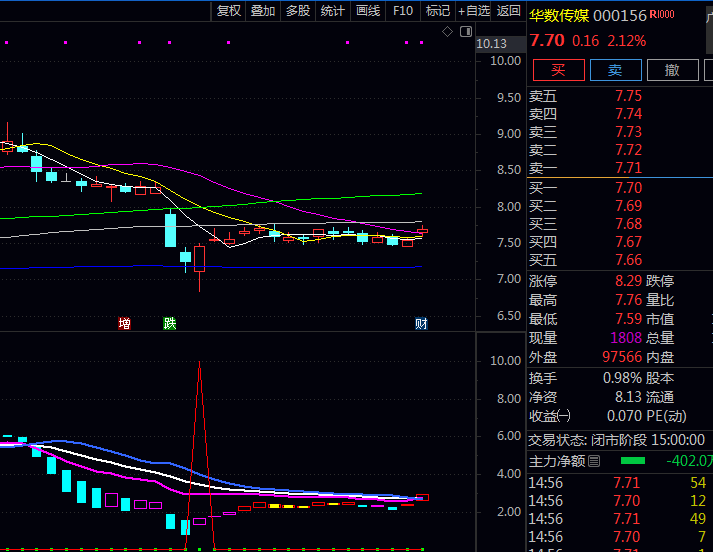Select the 多股 multi-stock view
The image size is (713, 552).
click(x=298, y=11)
